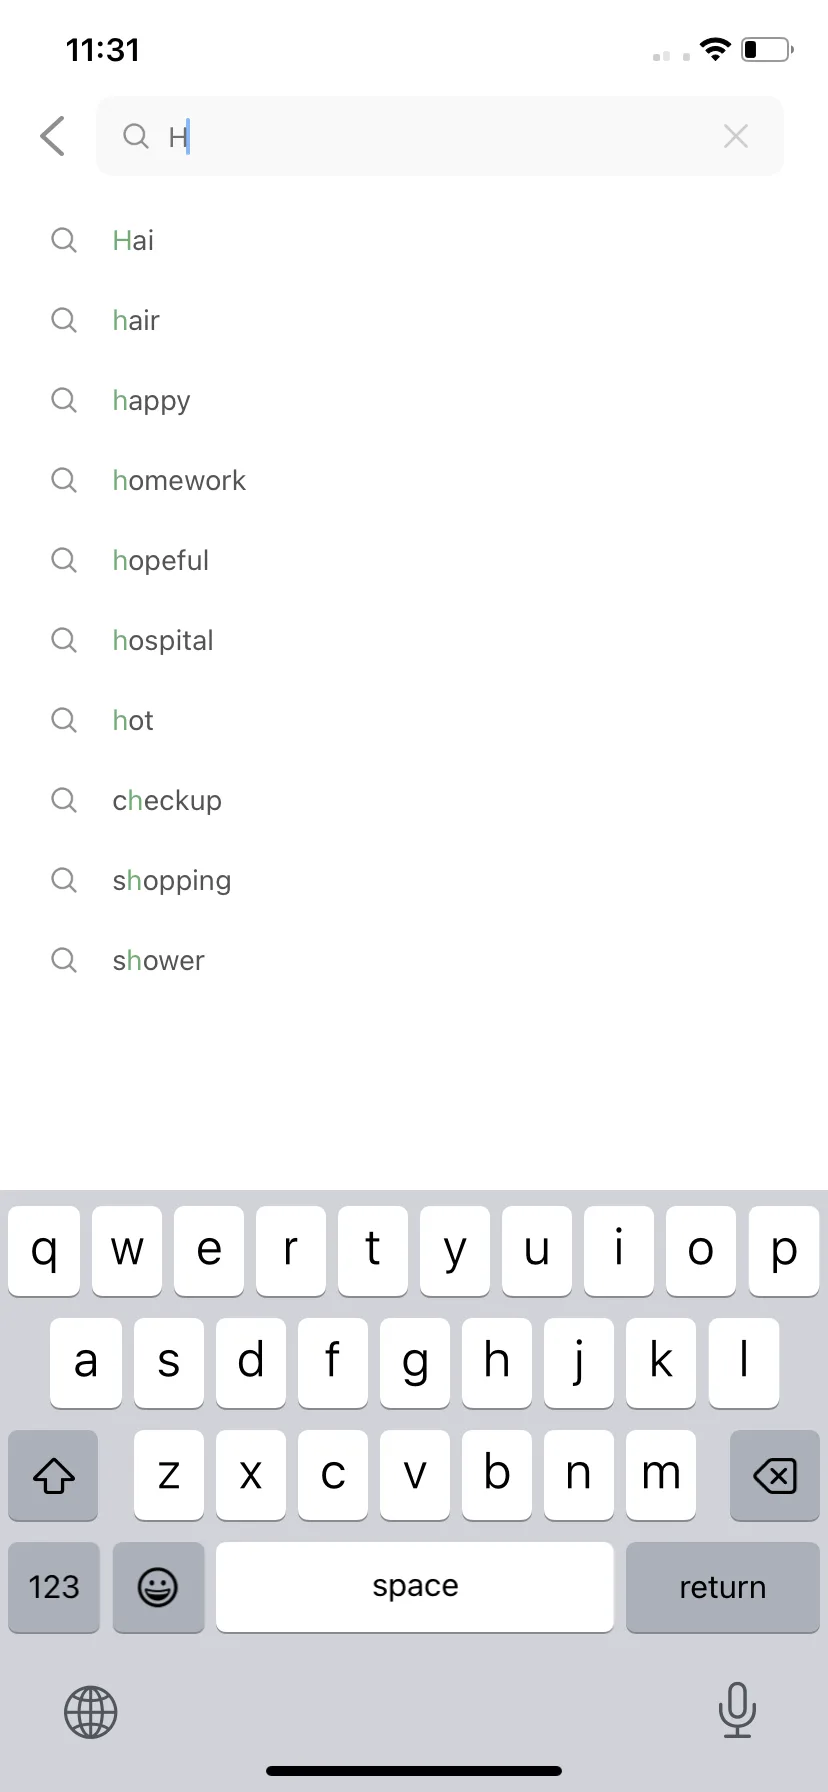This screenshot has height=1792, width=828.
Task: Tap the backspace delete key
Action: coord(775,1475)
